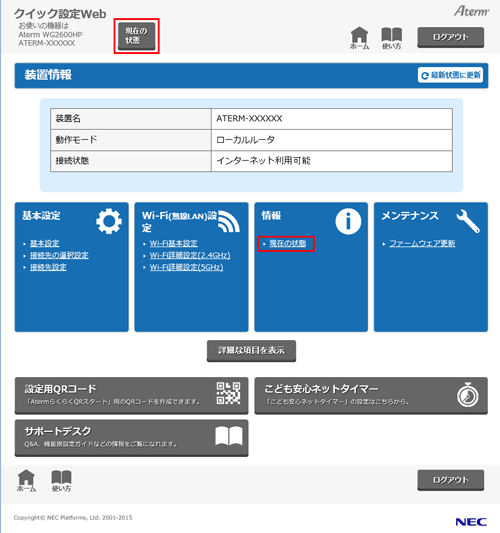
Task: Open the 設定用QRコード tile
Action: click(132, 395)
